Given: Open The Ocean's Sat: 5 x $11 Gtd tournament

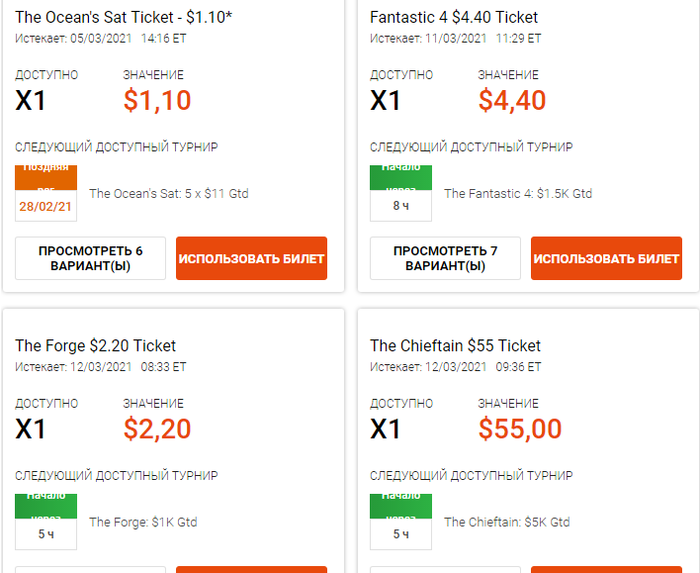Looking at the screenshot, I should pos(168,194).
